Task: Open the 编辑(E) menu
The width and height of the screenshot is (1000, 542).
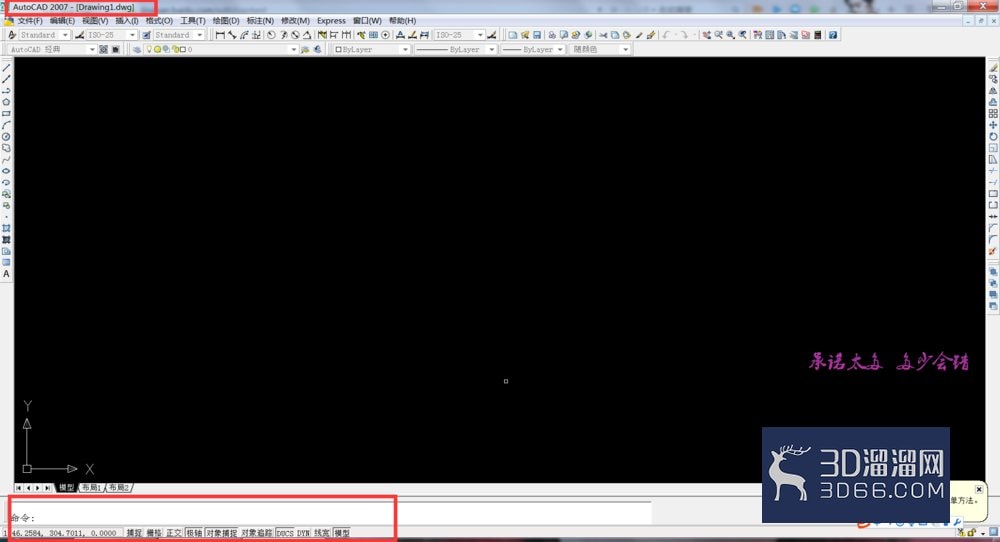Action: point(62,21)
